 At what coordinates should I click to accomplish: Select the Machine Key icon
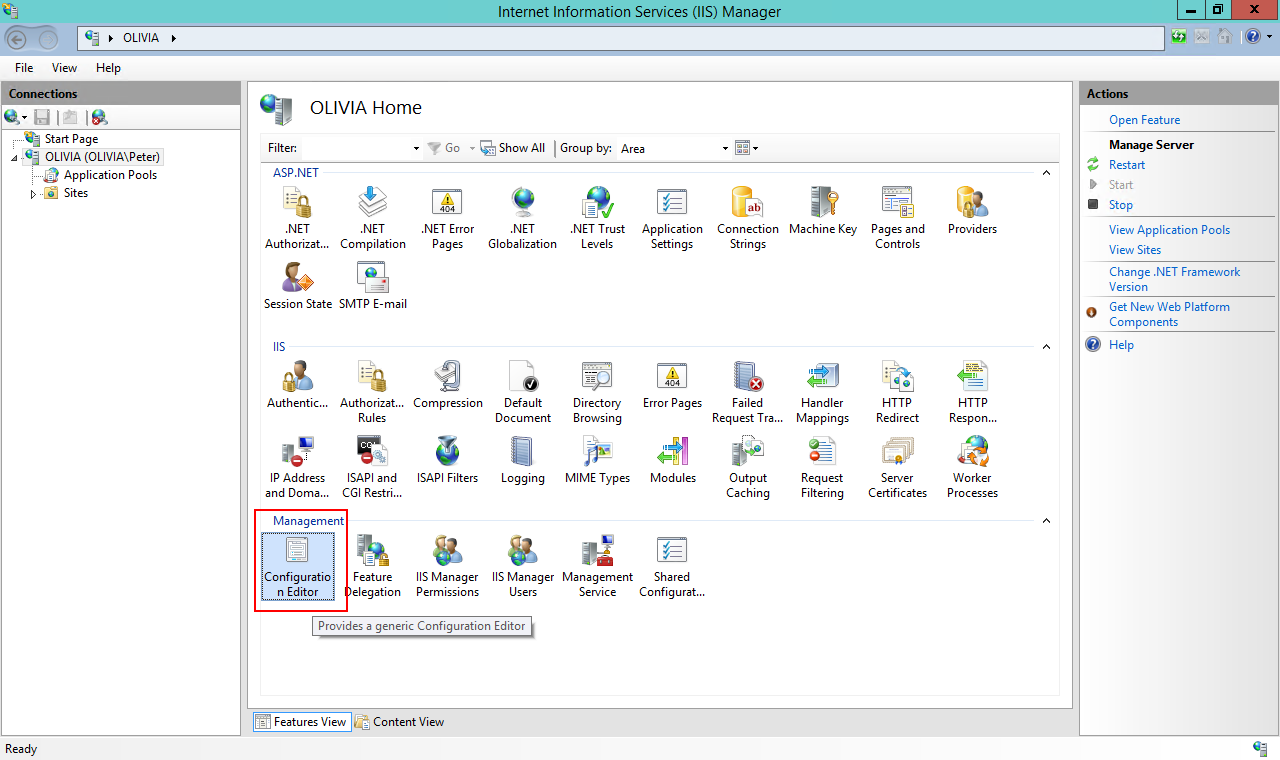[x=822, y=211]
